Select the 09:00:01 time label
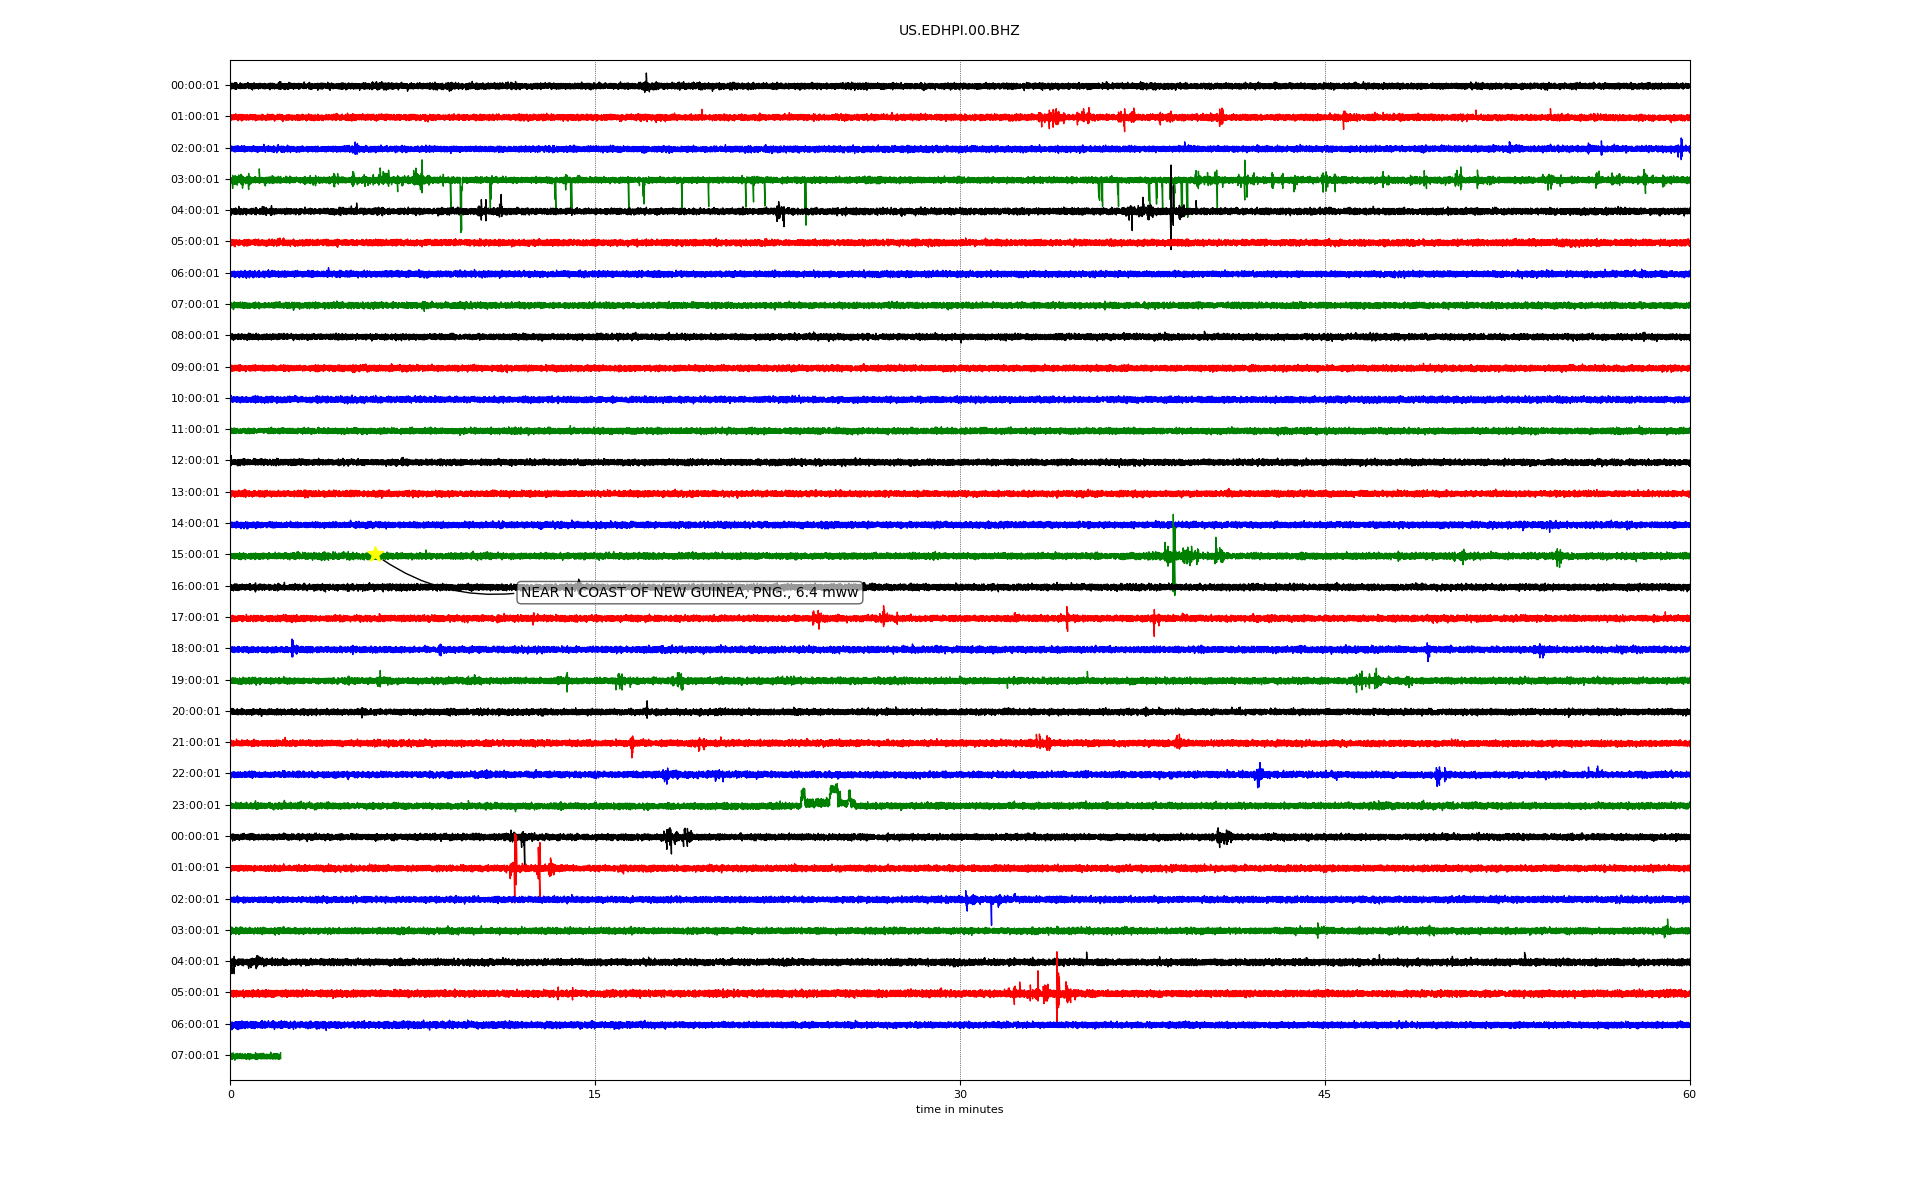Screen dimensions: 1920x1200 click(195, 367)
